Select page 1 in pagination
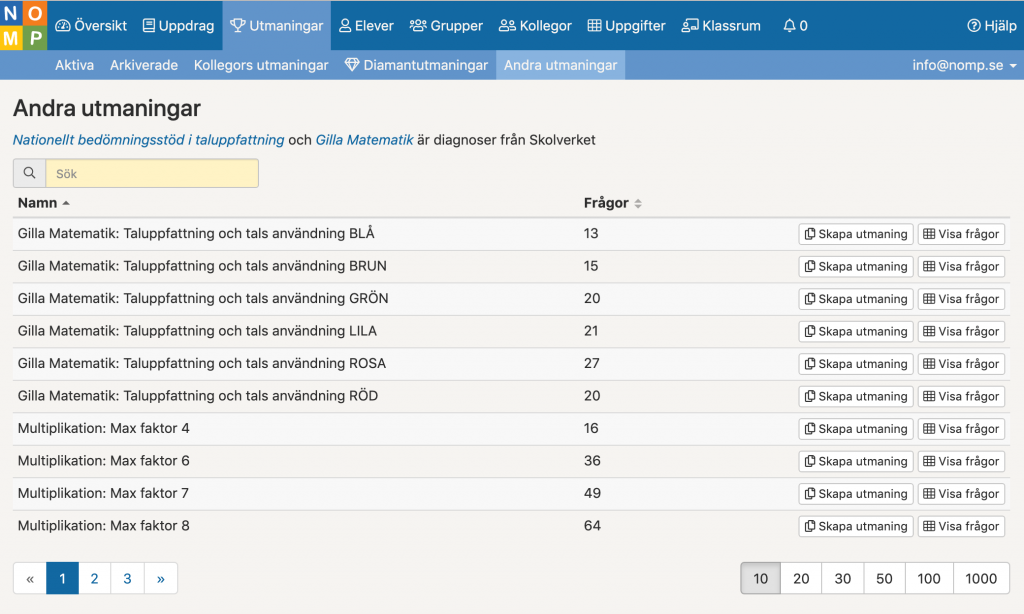Viewport: 1024px width, 614px height. (63, 578)
